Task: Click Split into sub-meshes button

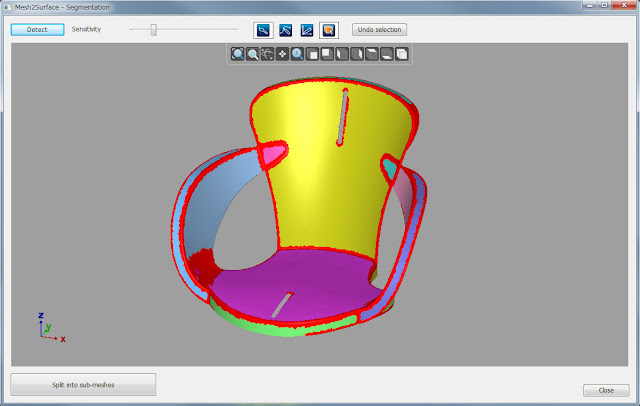Action: pos(83,384)
